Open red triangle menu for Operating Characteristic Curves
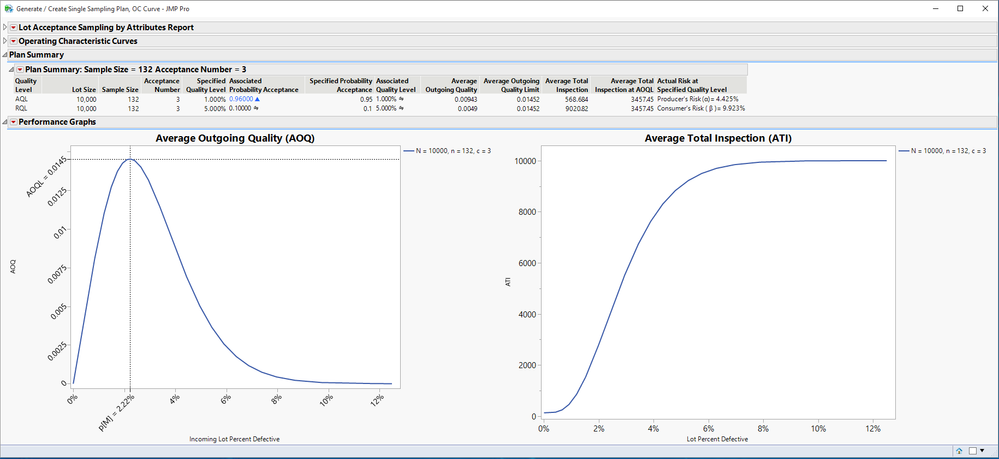 click(13, 41)
